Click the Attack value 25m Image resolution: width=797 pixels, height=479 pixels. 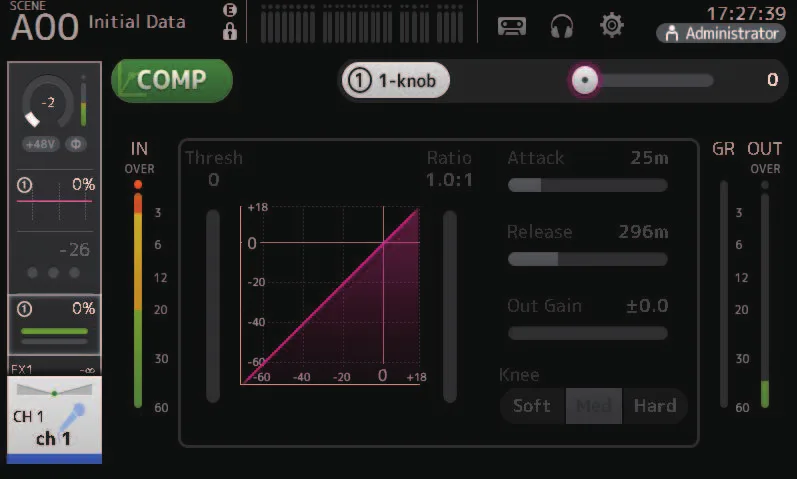649,158
